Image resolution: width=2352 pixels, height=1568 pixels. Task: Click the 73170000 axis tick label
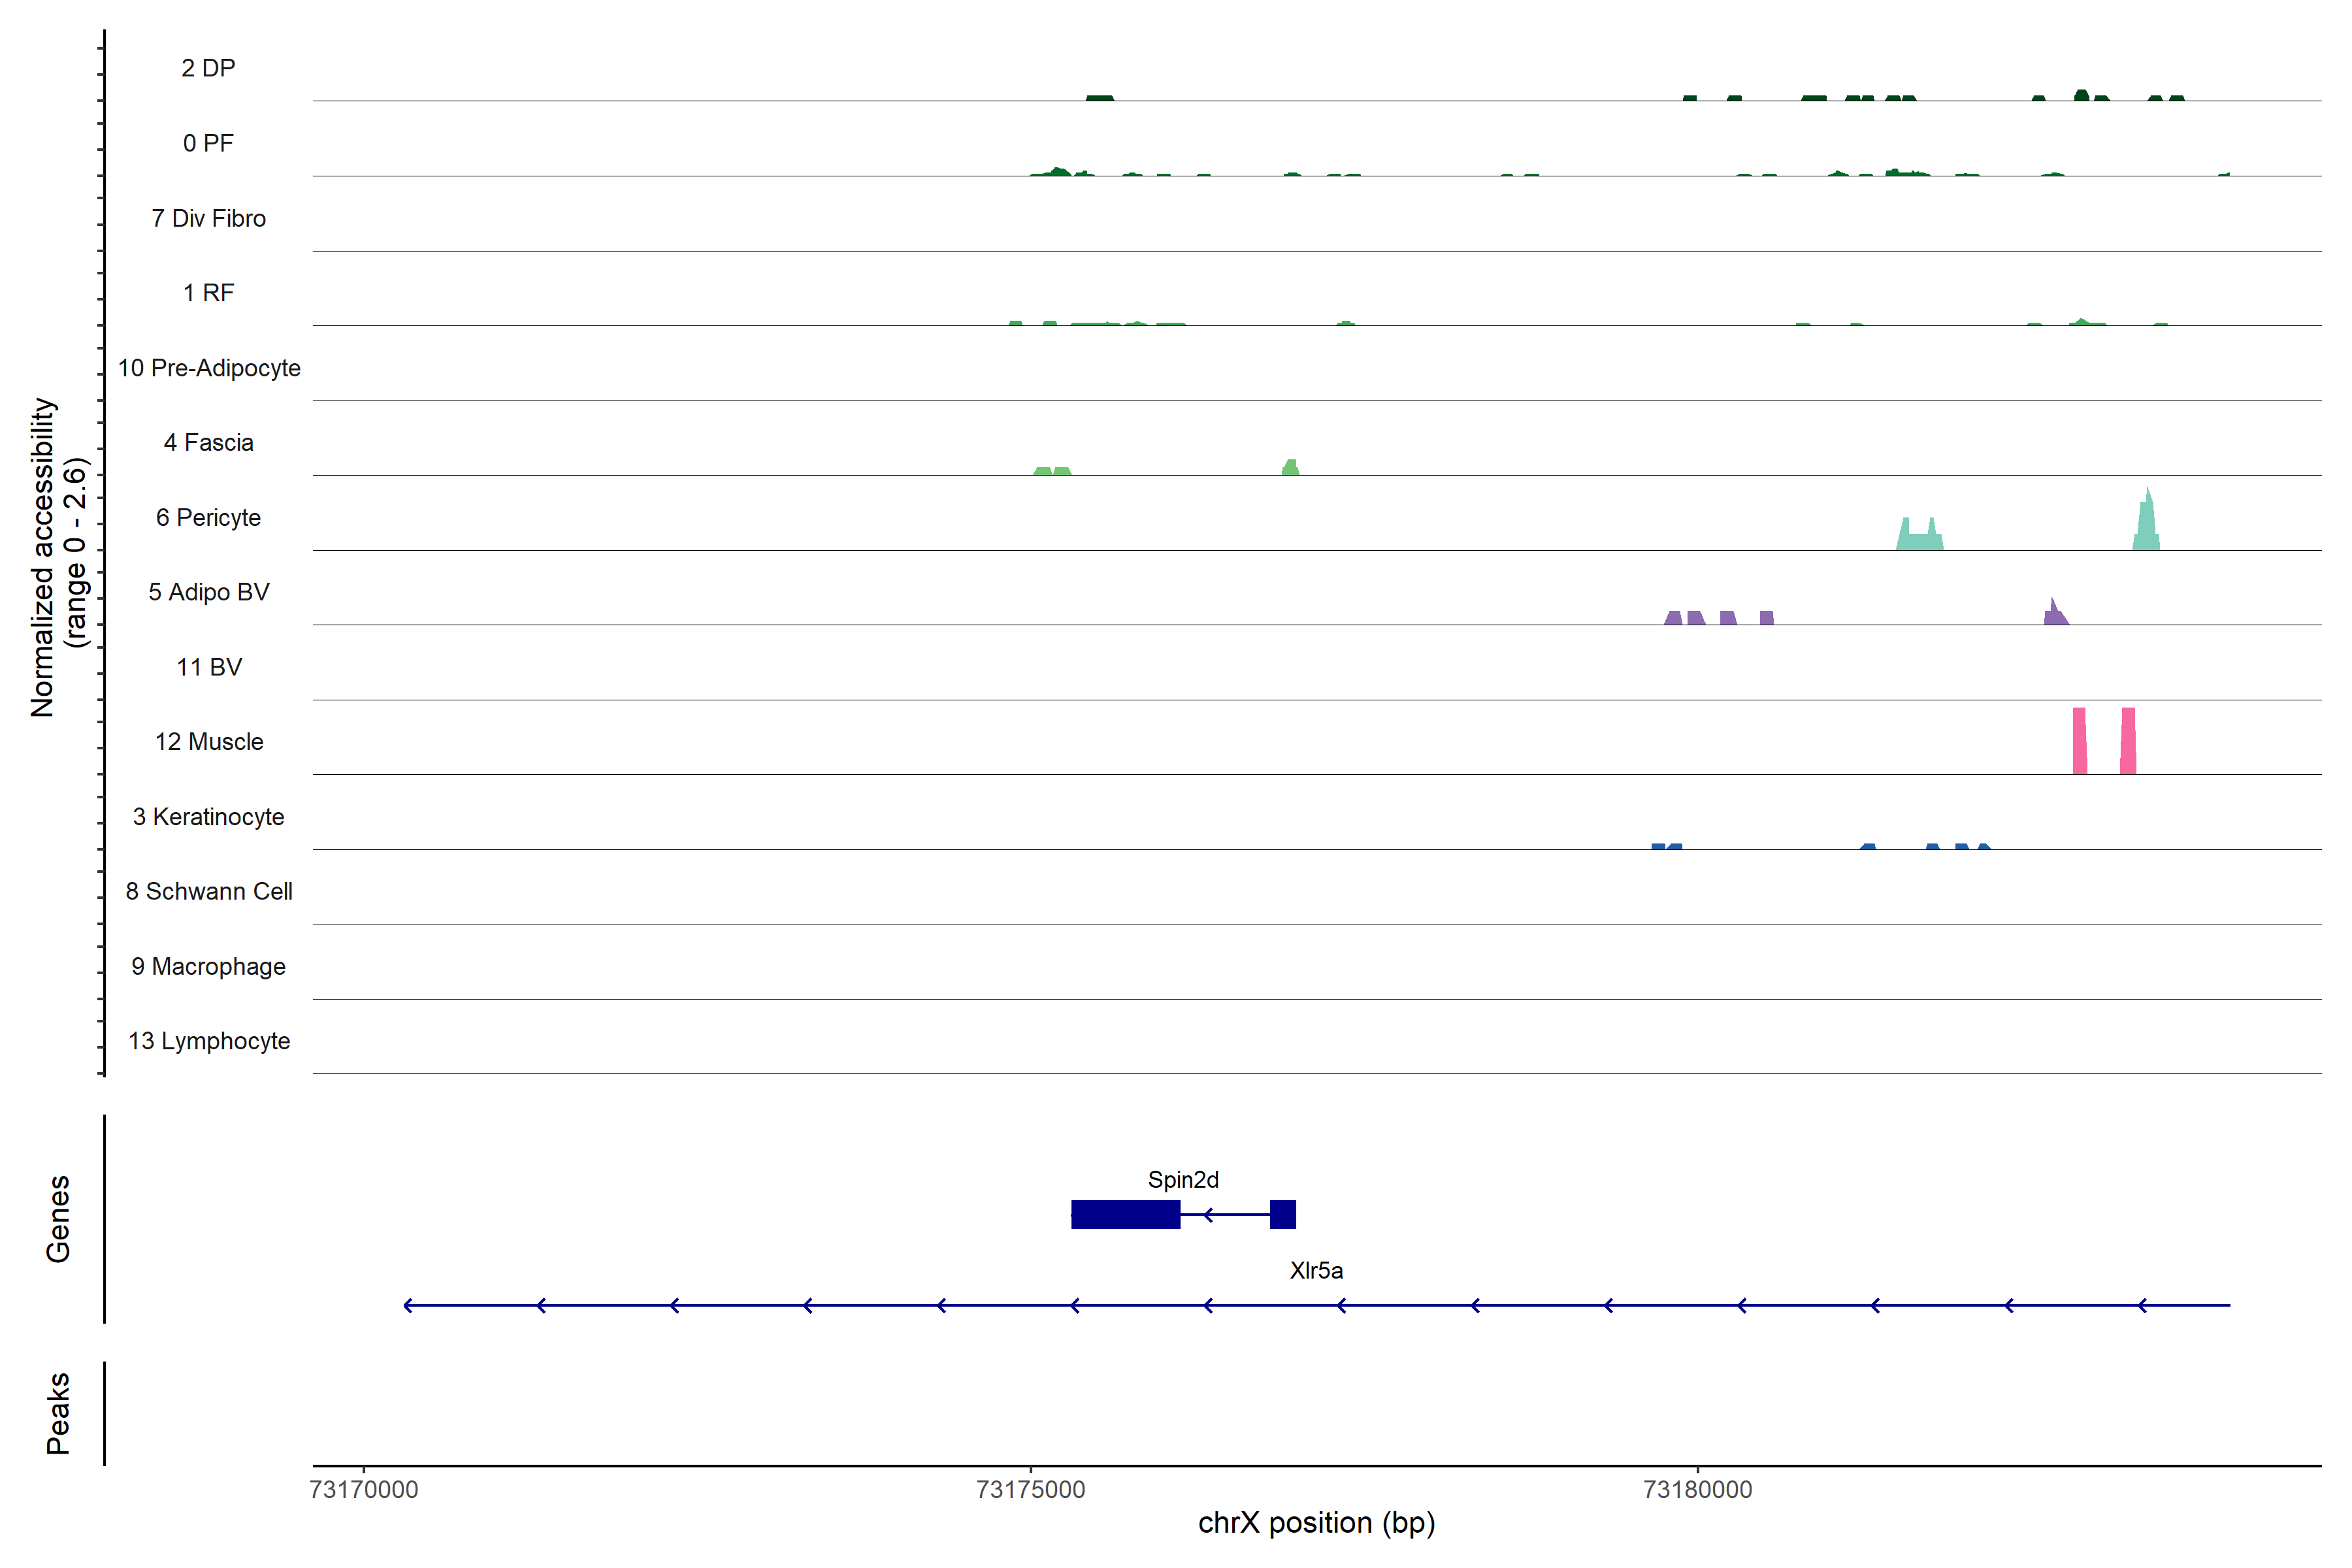(364, 1490)
